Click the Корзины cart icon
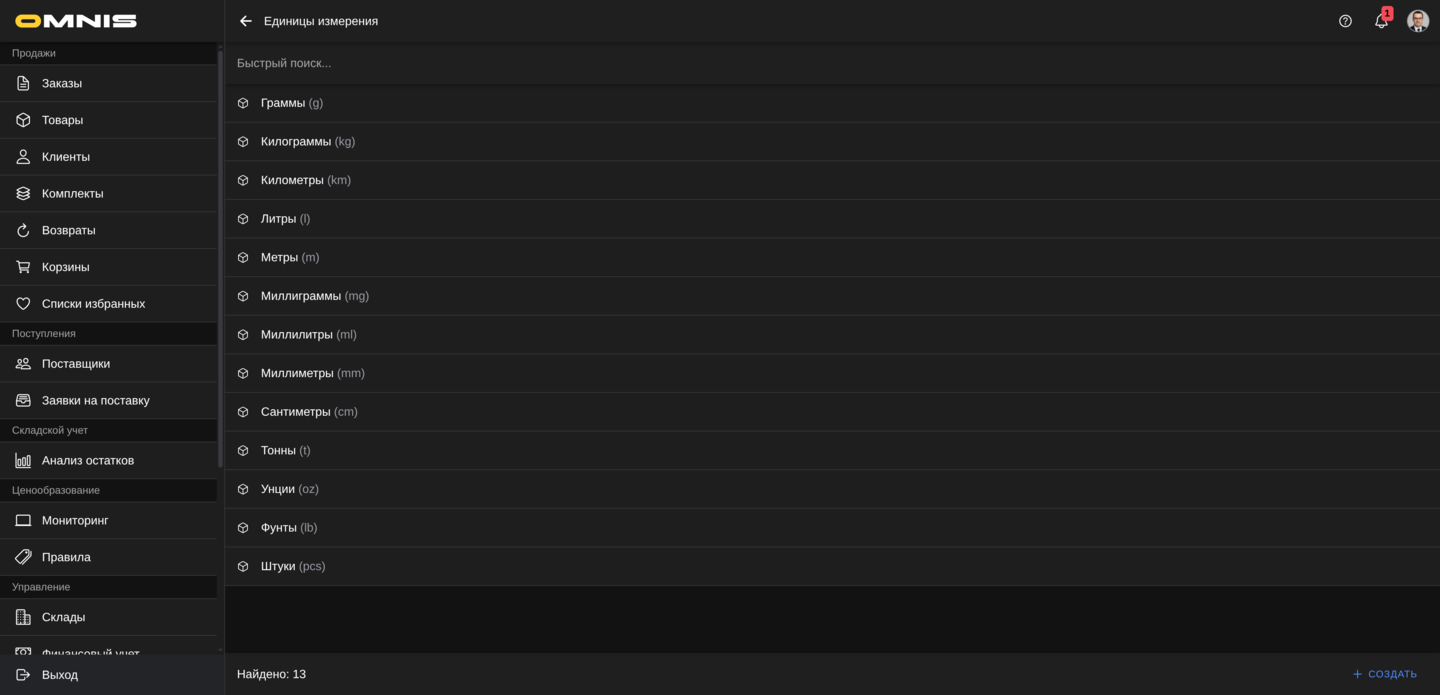Screen dimensions: 1440x695 (23, 267)
